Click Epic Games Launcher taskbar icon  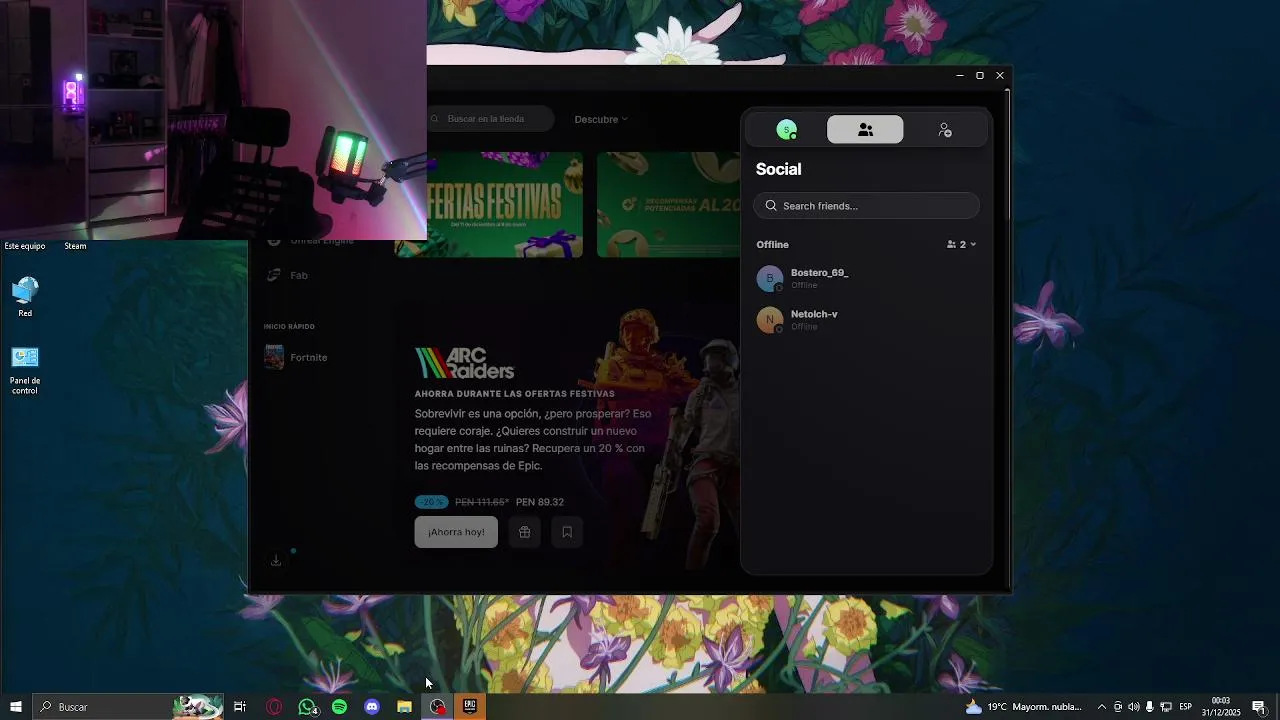coord(470,707)
